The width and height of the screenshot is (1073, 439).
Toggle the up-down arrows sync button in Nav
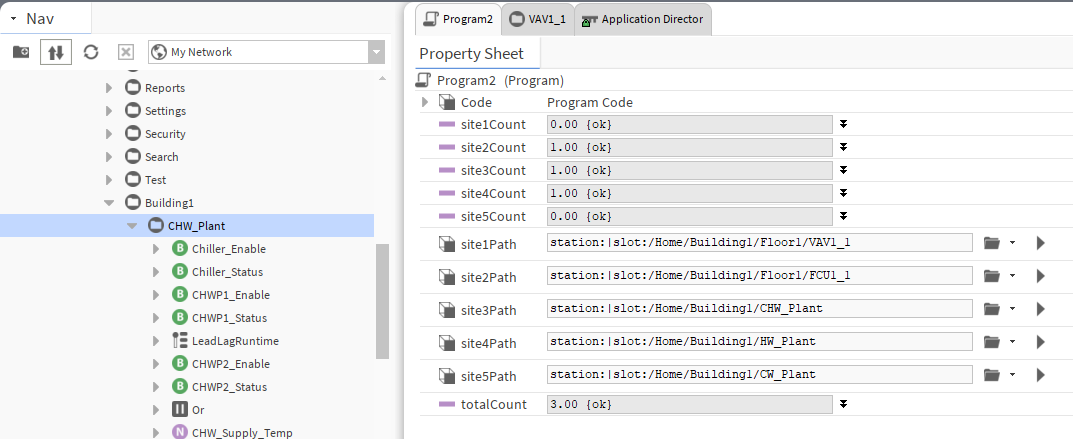click(x=56, y=52)
